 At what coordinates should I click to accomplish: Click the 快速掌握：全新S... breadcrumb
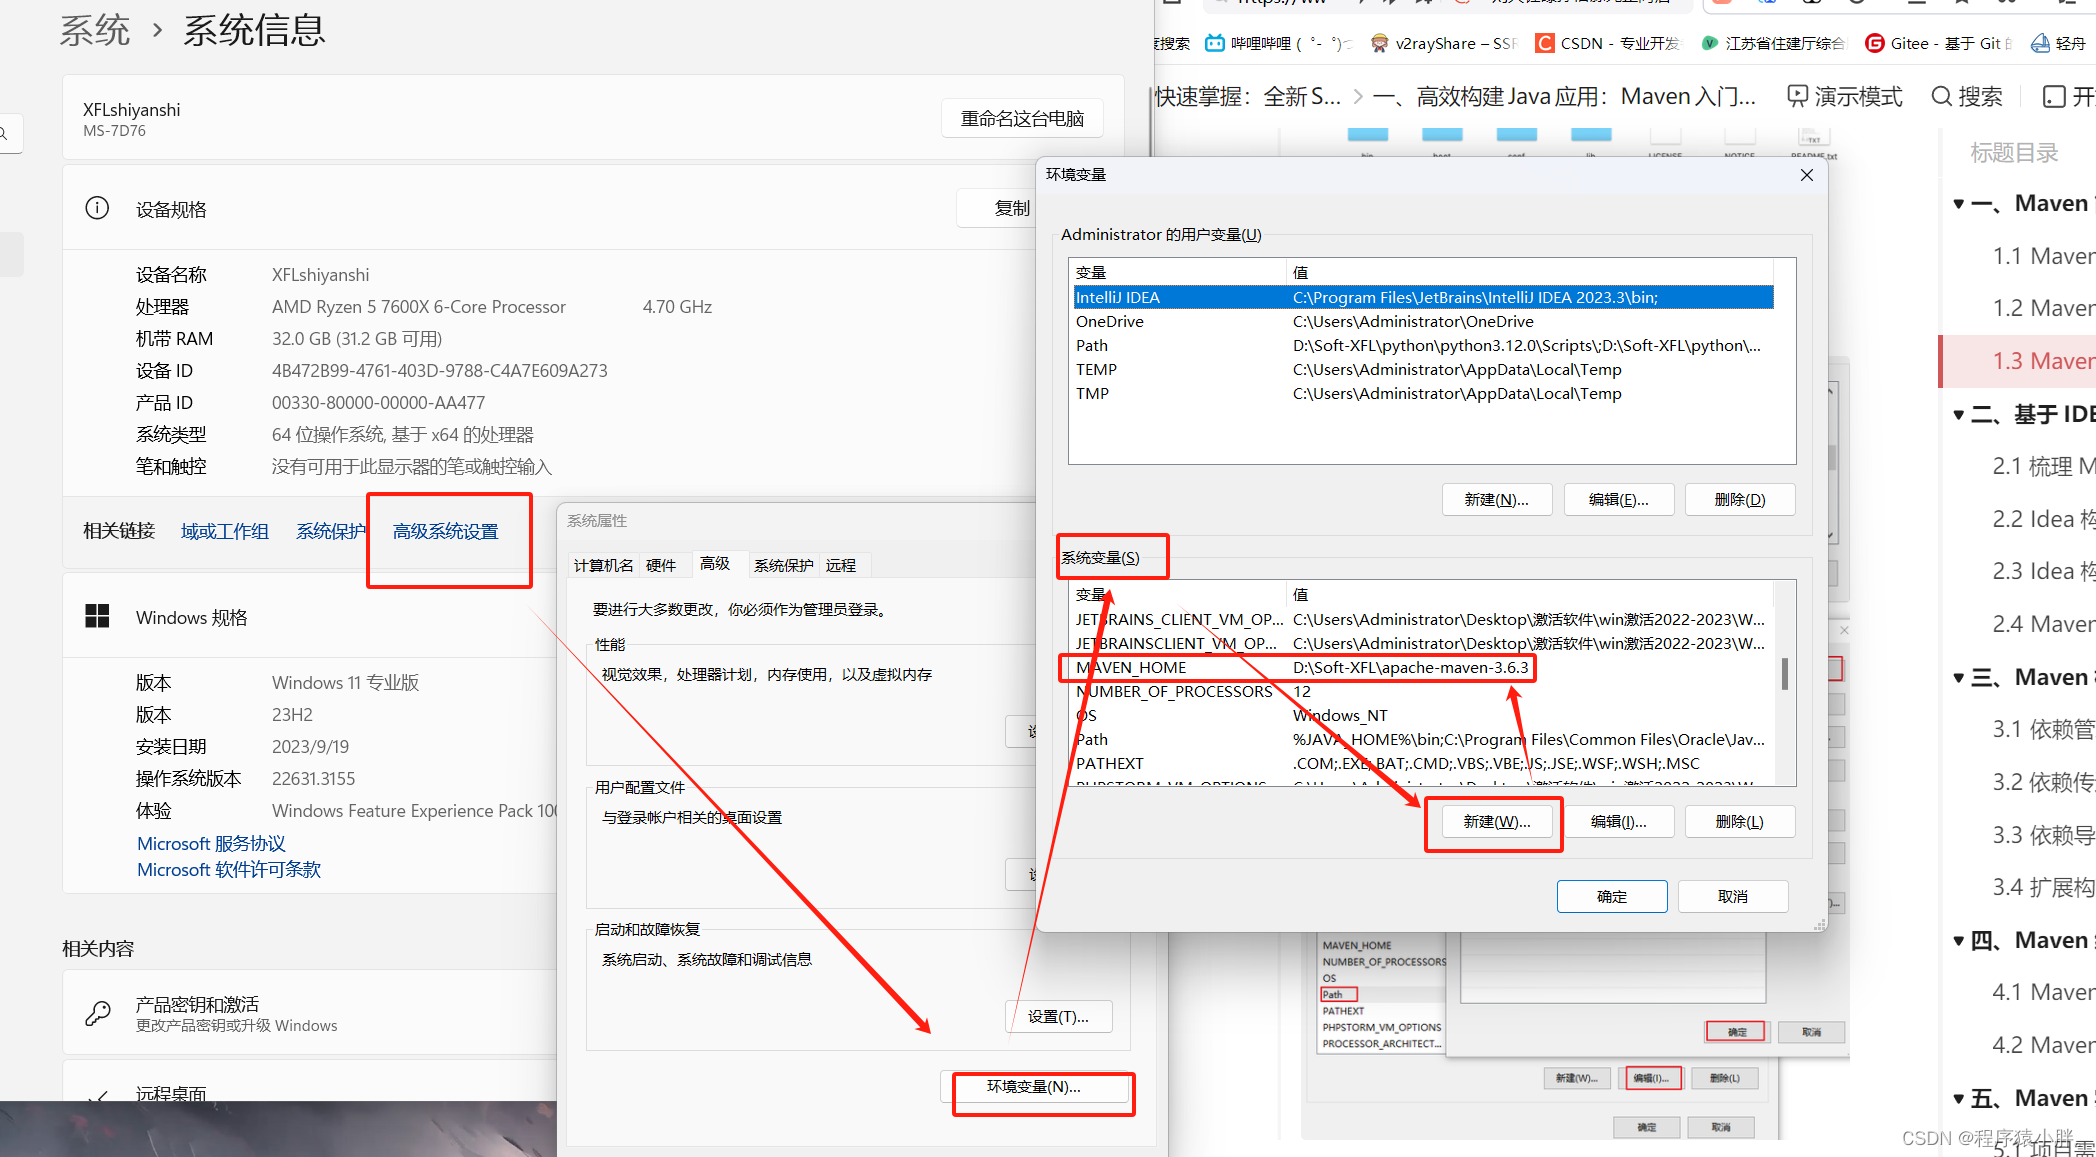(1248, 96)
